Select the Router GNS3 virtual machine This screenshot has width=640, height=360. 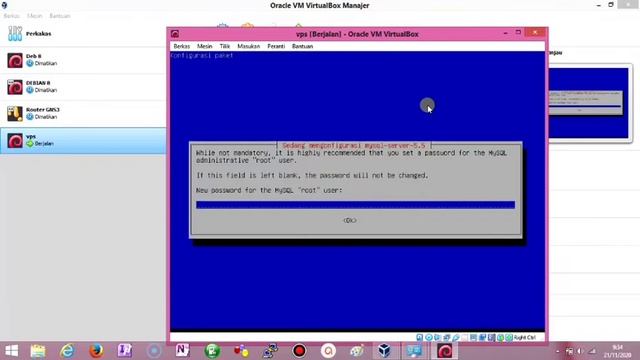click(83, 113)
